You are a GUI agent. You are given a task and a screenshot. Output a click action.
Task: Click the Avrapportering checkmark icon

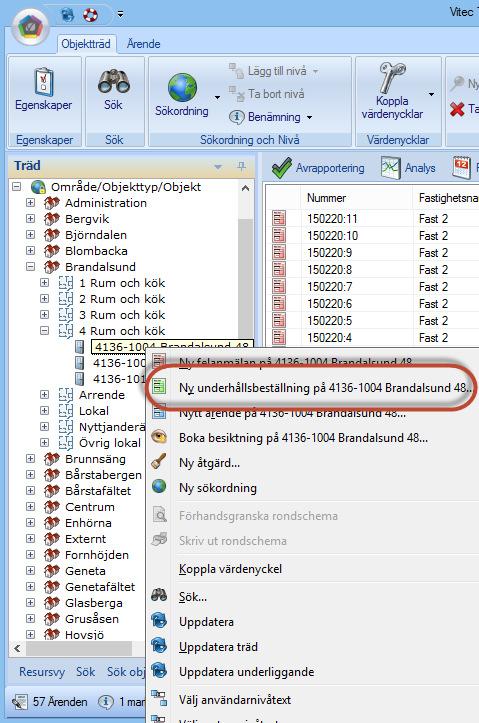point(281,168)
